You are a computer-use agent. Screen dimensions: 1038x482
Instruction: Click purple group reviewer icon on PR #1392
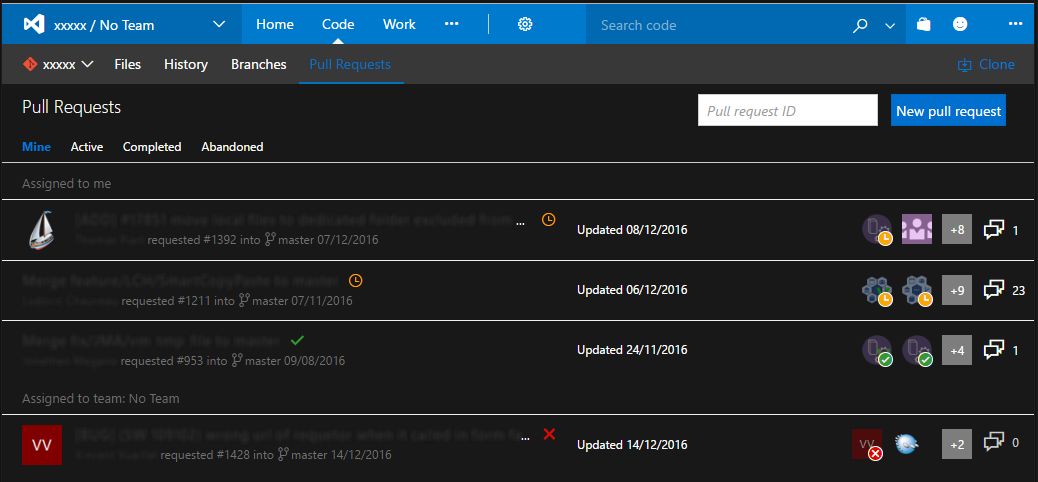[x=917, y=229]
